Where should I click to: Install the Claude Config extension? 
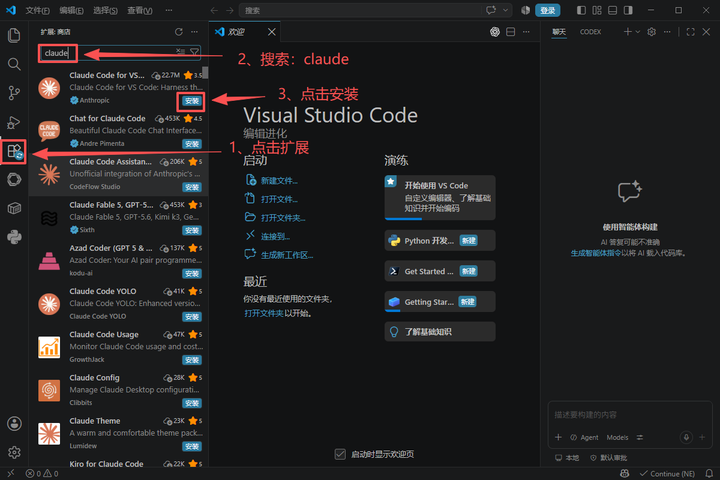click(x=191, y=403)
